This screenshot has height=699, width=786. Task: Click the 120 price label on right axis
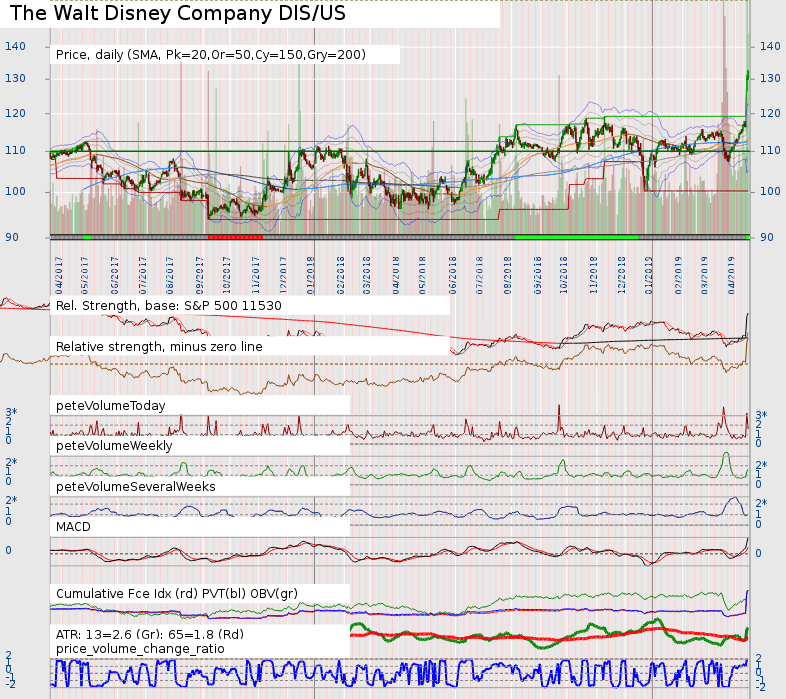coord(770,113)
